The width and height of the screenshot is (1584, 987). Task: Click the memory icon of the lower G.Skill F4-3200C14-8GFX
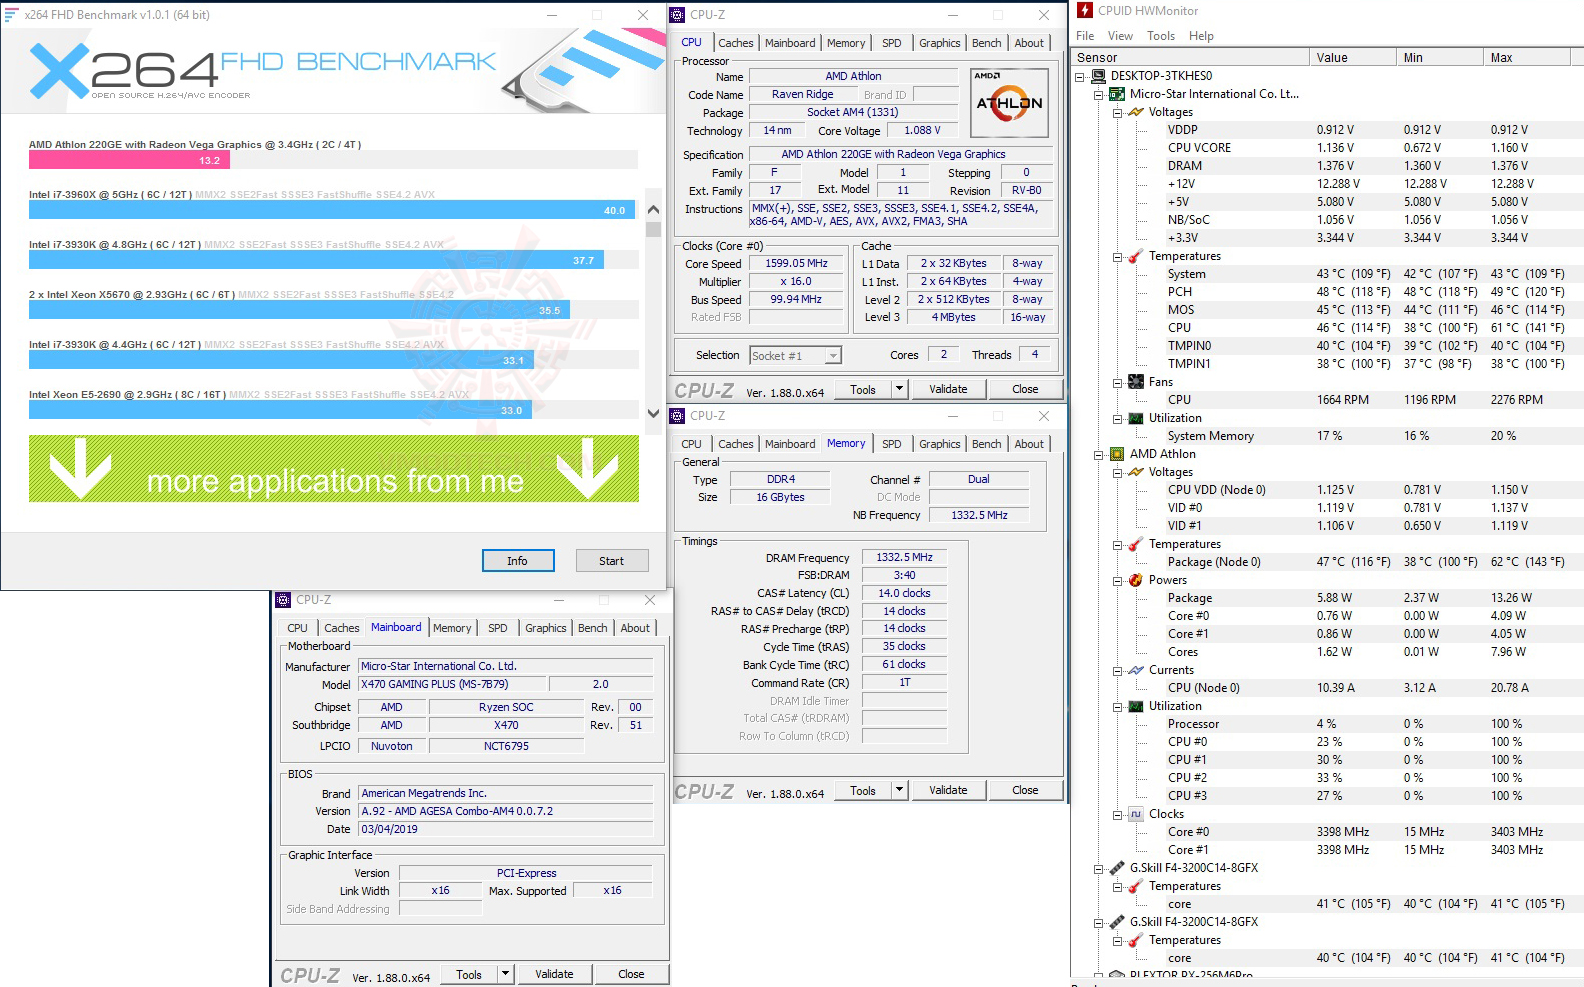pos(1117,922)
